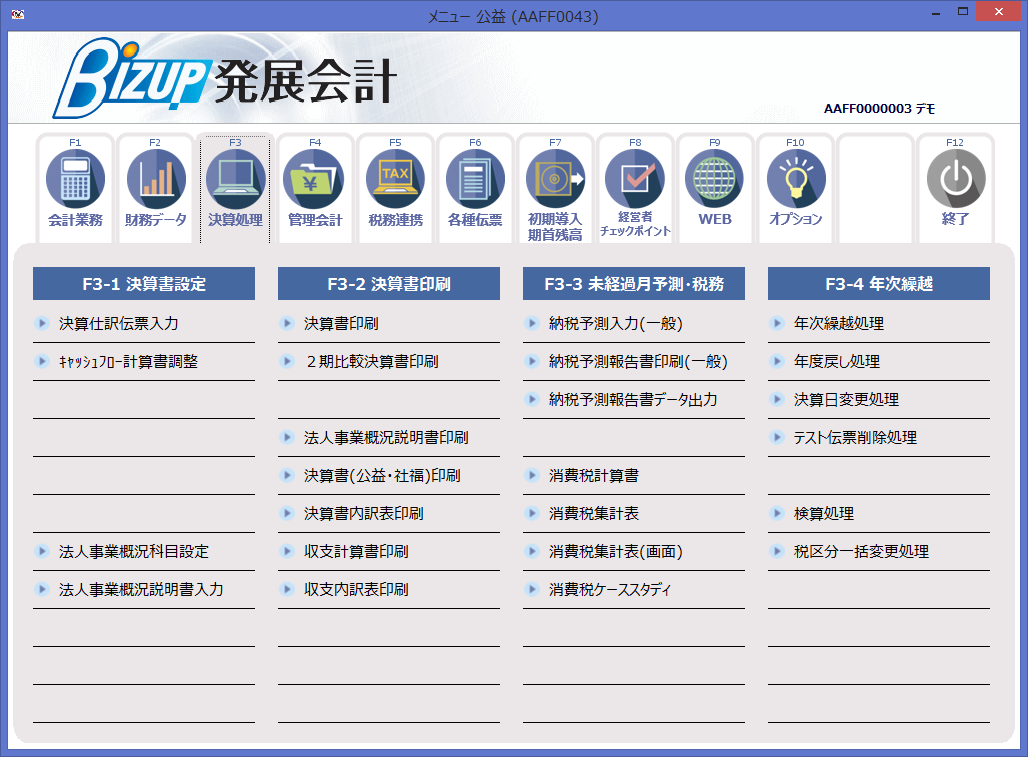Click 消費税計算書 consumption tax report

tap(586, 475)
